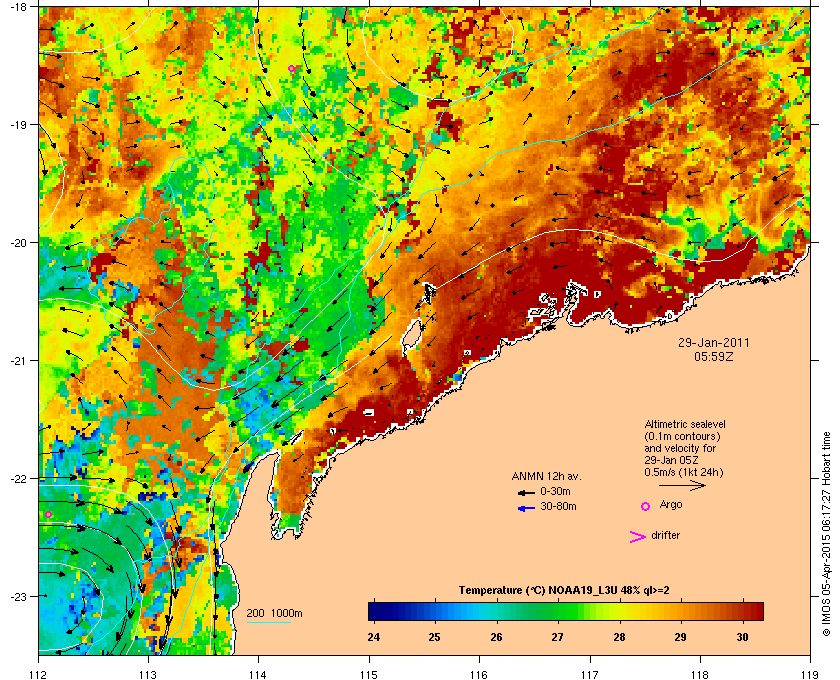This screenshot has width=840, height=680.
Task: Click the date label 29-Jan-2011
Action: pyautogui.click(x=714, y=342)
